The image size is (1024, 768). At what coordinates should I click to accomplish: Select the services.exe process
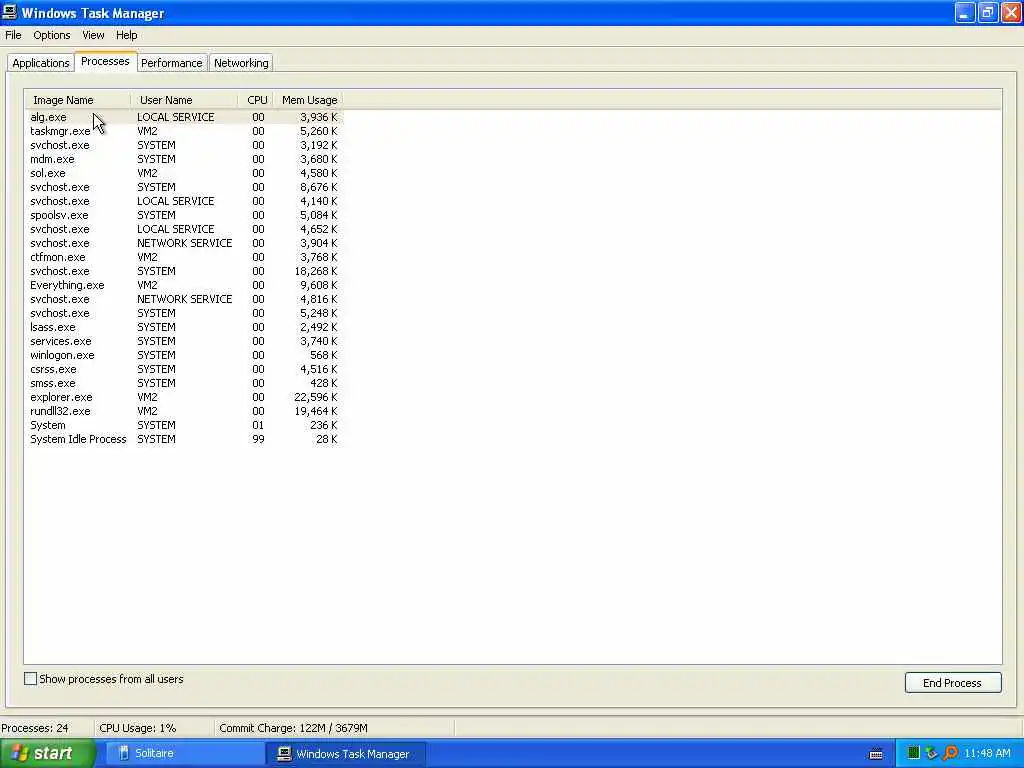coord(184,341)
